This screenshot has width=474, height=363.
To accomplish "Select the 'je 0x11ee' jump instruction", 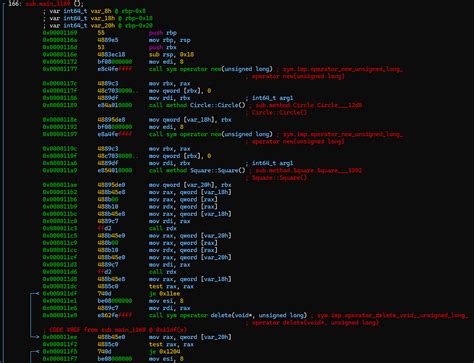I will pos(164,294).
